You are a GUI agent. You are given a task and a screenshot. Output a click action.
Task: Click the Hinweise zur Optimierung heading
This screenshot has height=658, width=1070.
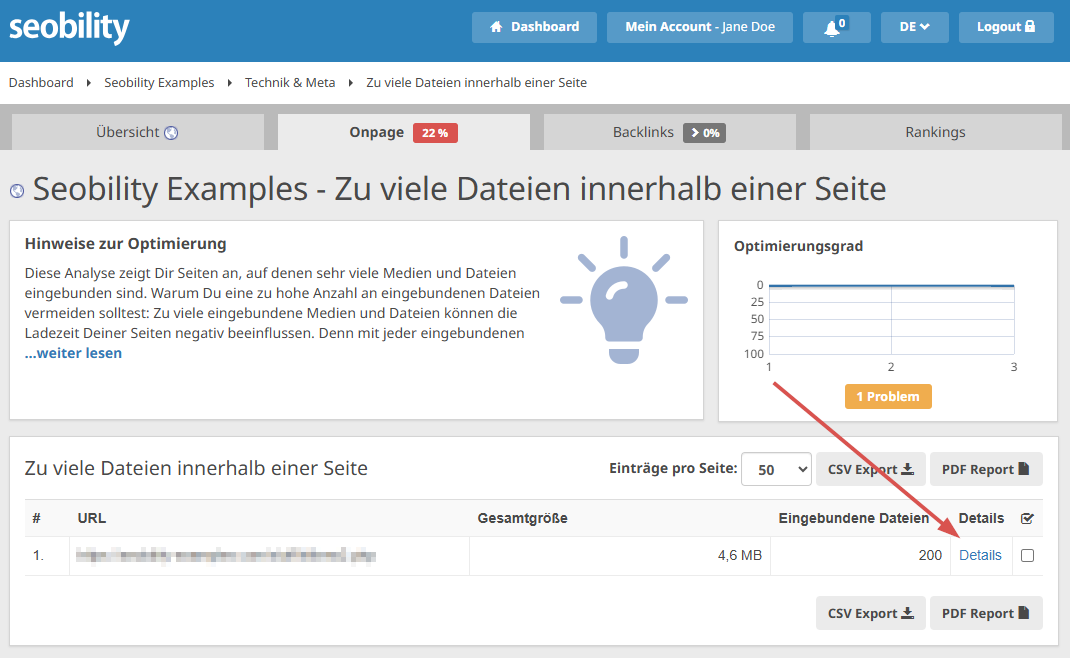pos(126,244)
